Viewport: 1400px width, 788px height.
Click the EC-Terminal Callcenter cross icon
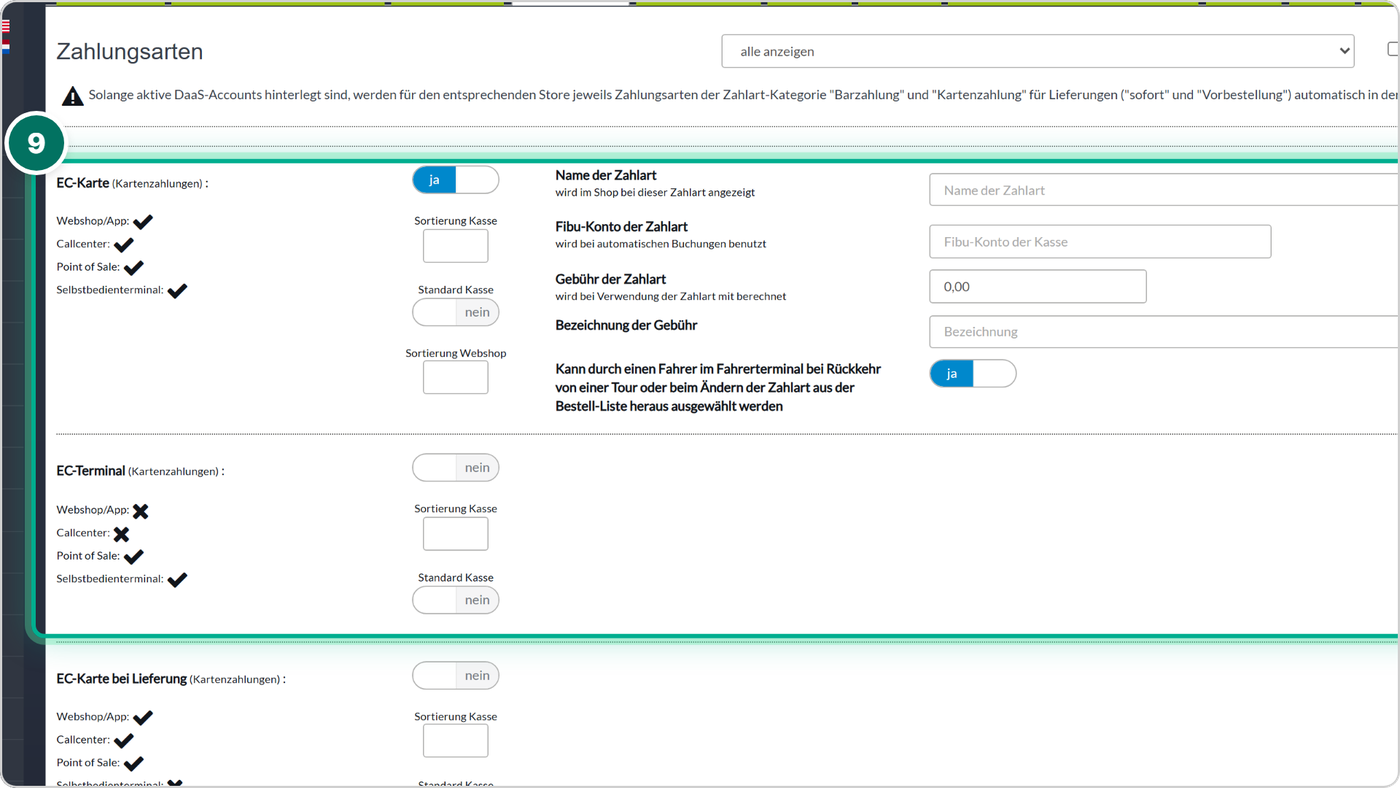click(x=122, y=534)
